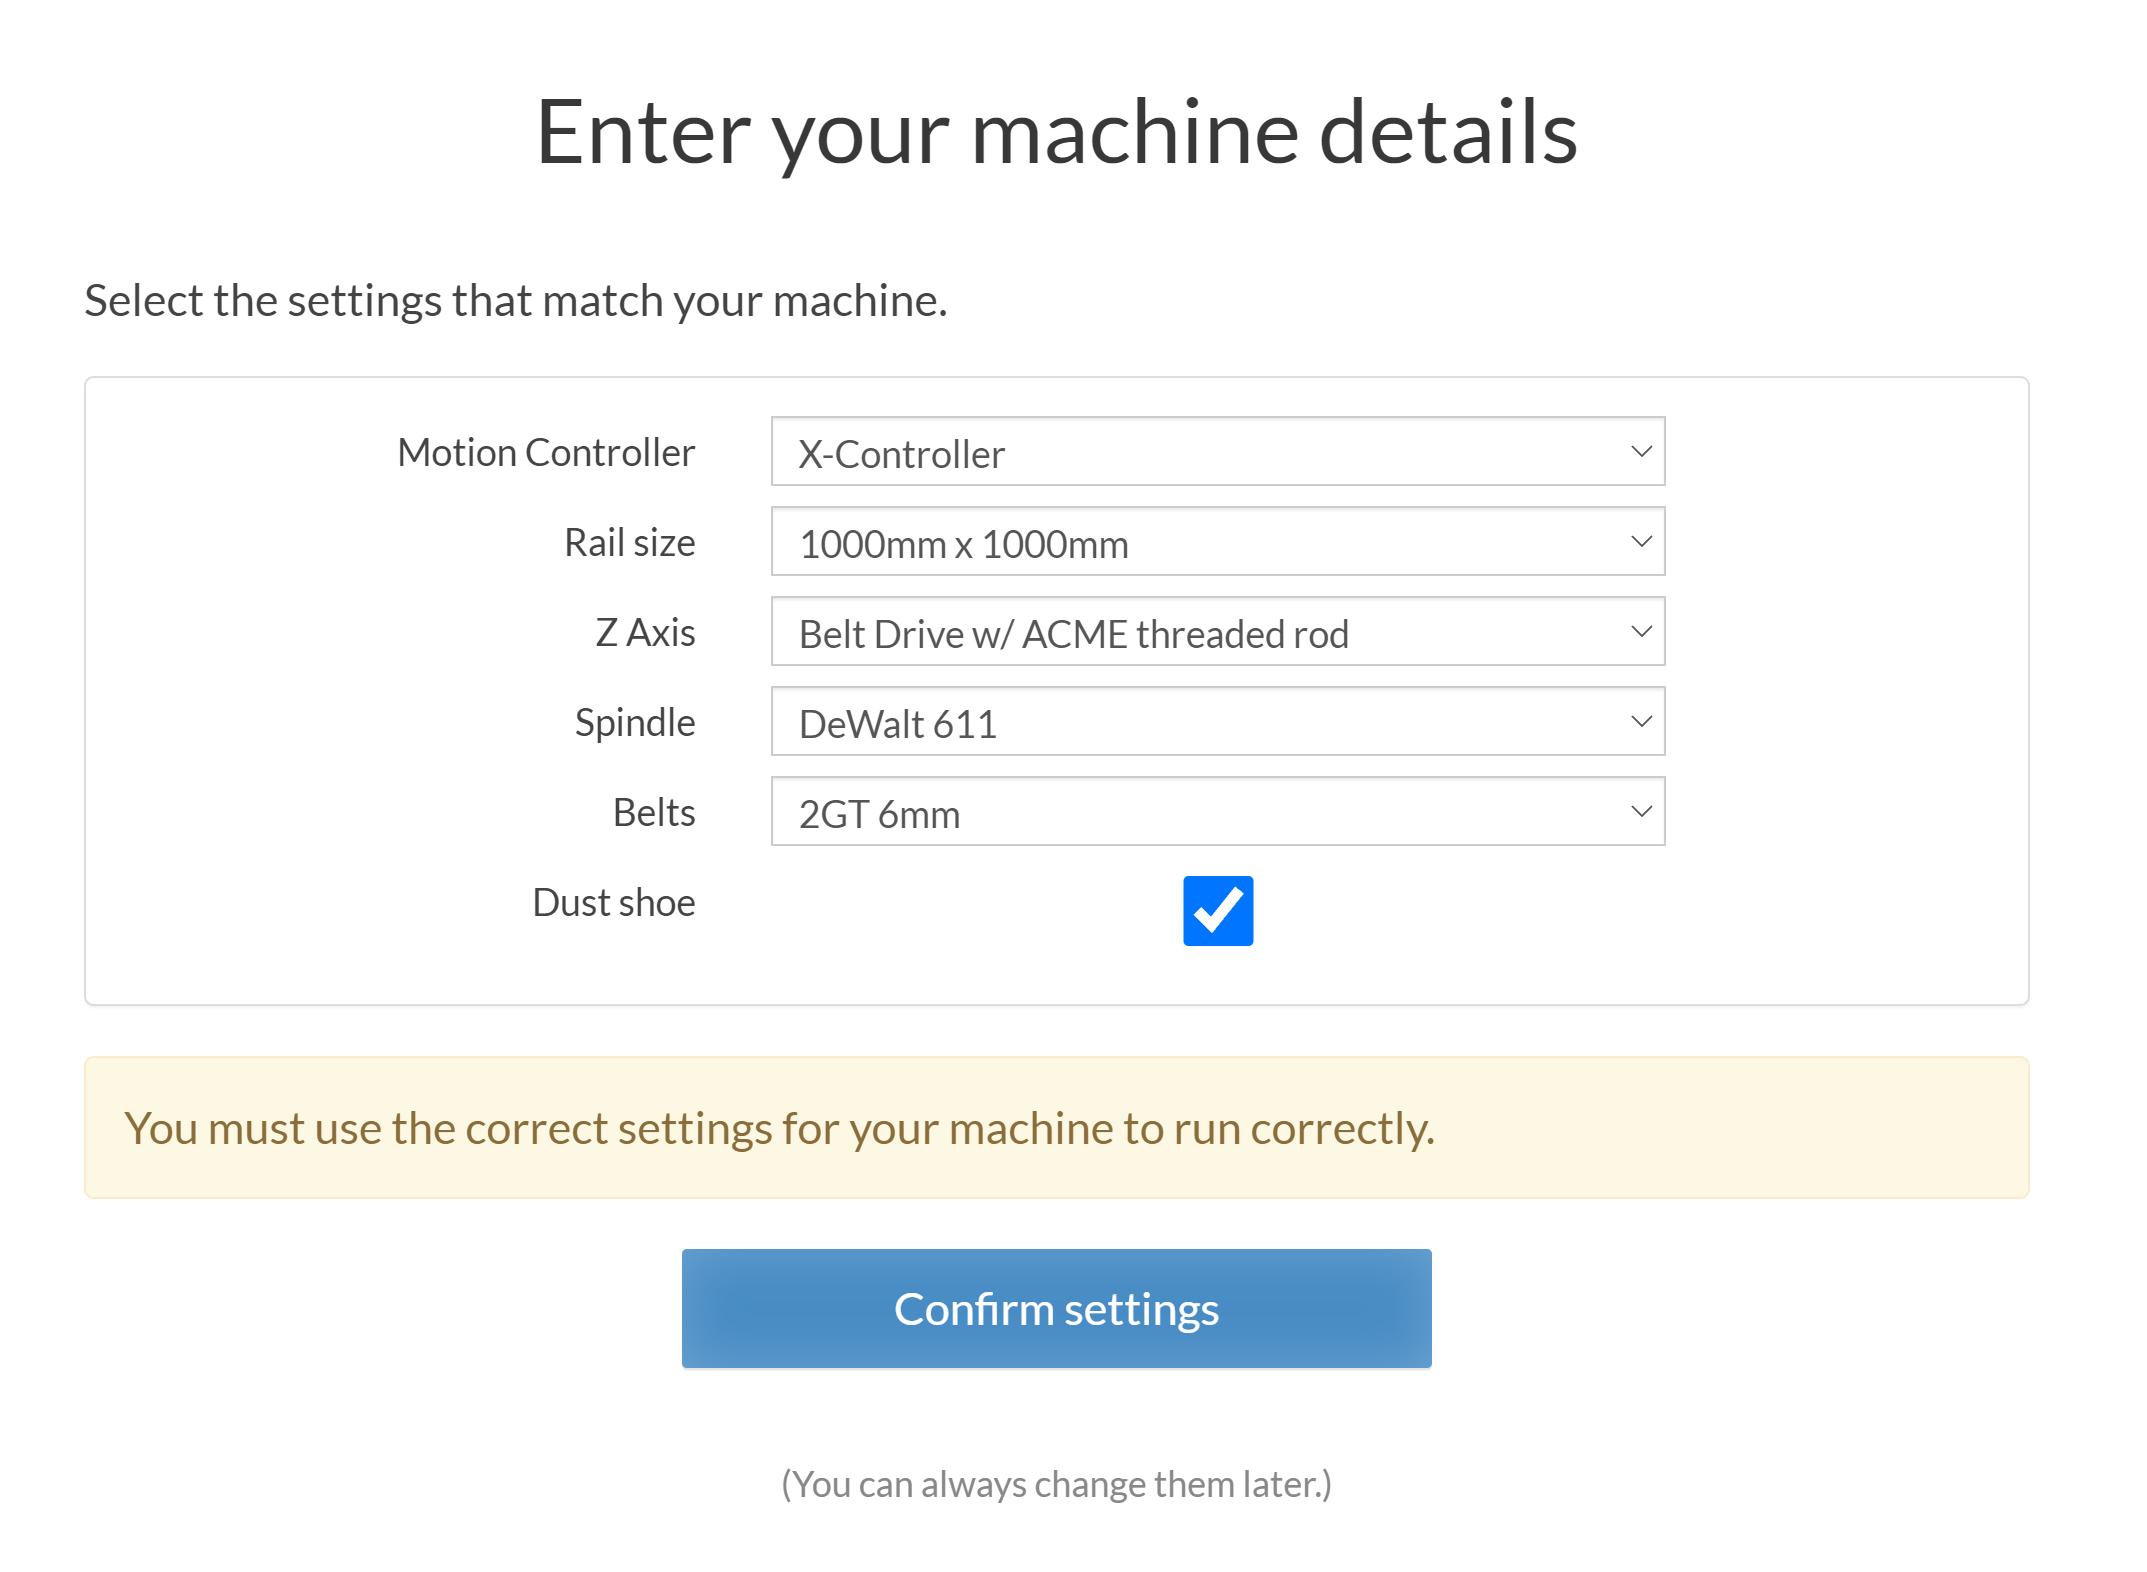Open the Belts dropdown showing 2GT 6mm
This screenshot has width=2147, height=1572.
(1217, 812)
